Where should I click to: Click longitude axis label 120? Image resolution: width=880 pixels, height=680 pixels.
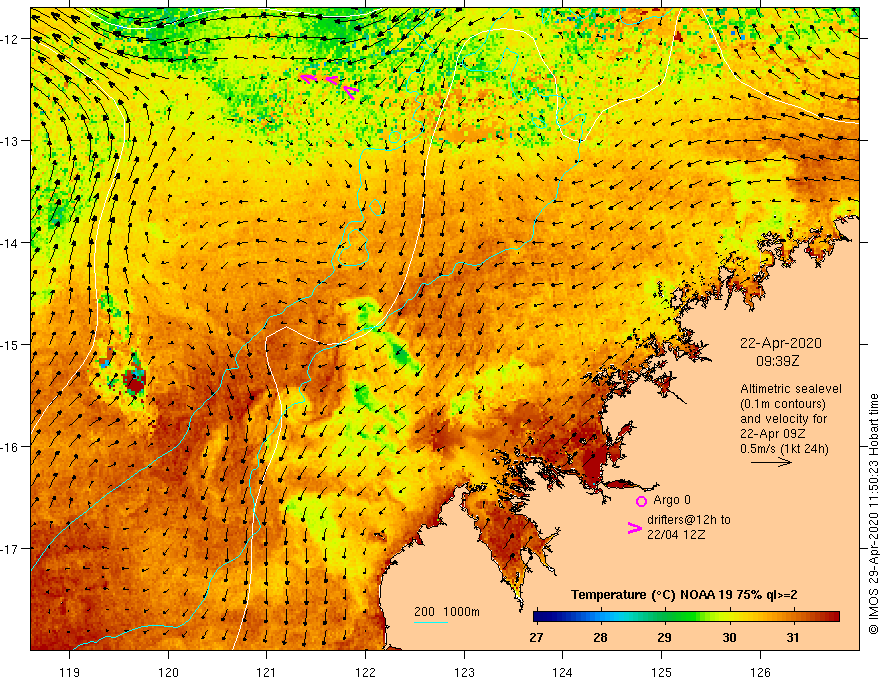coord(168,672)
